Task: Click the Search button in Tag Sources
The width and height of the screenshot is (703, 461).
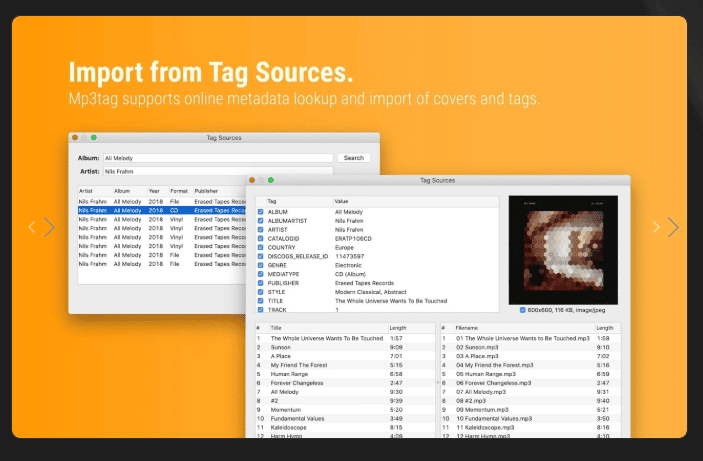Action: (353, 158)
